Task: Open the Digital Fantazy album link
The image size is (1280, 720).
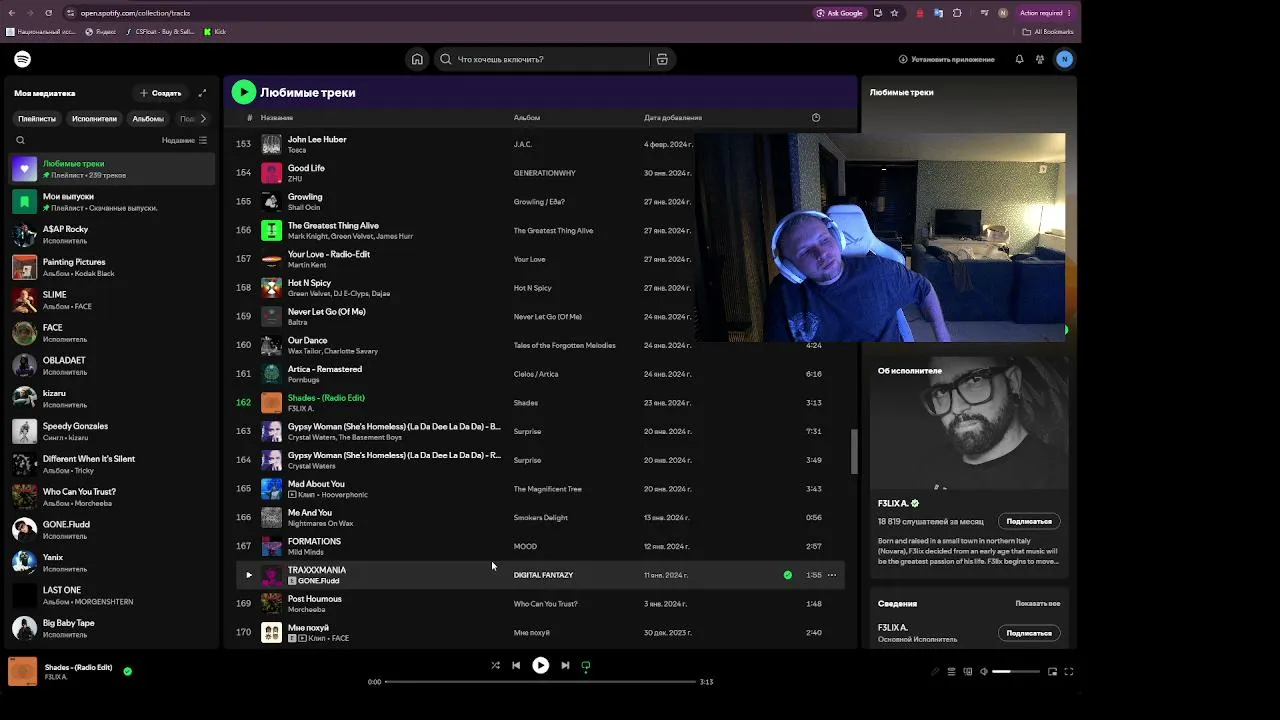Action: pos(543,575)
